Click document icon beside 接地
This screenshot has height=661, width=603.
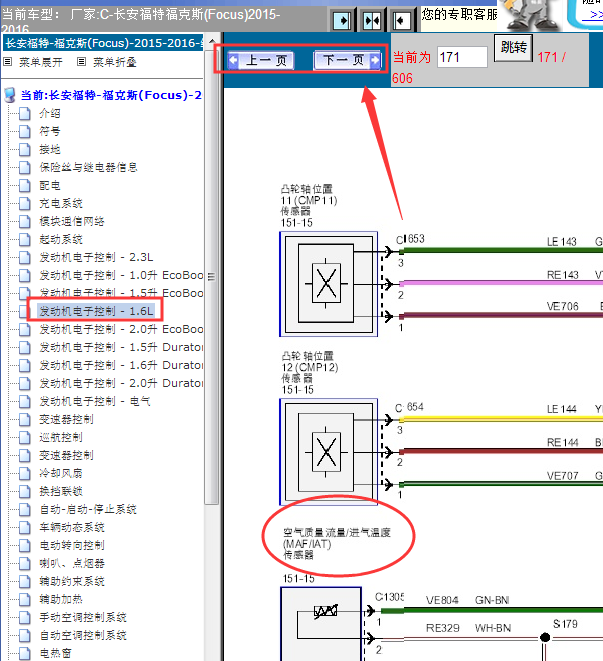(25, 149)
